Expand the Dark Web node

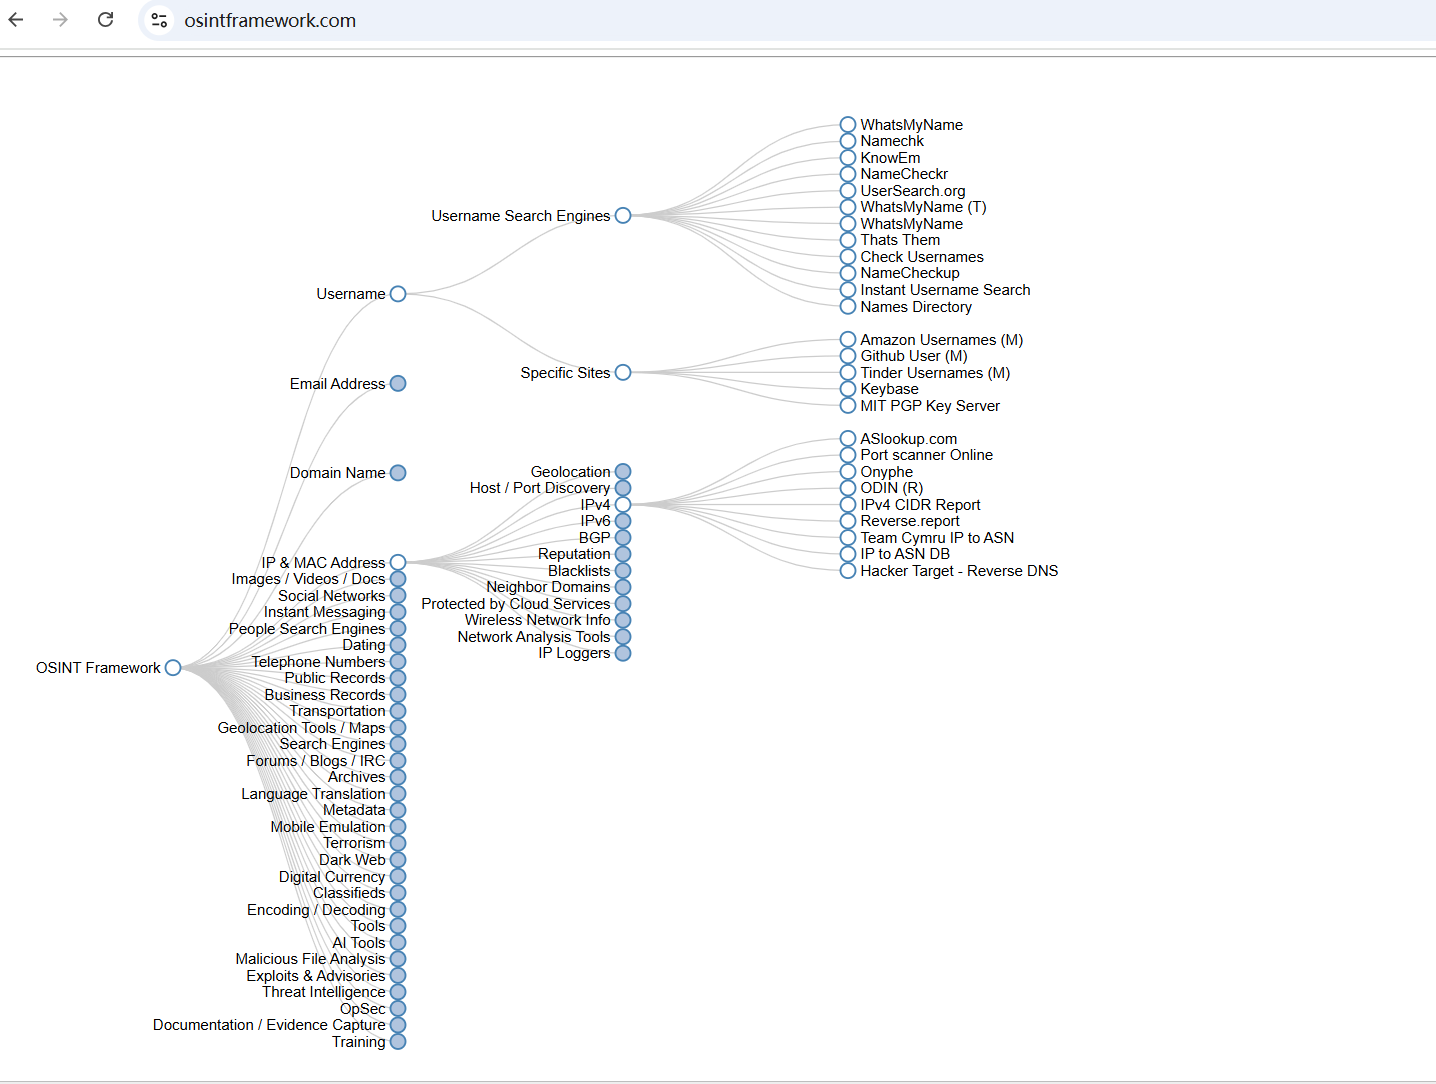coord(398,860)
